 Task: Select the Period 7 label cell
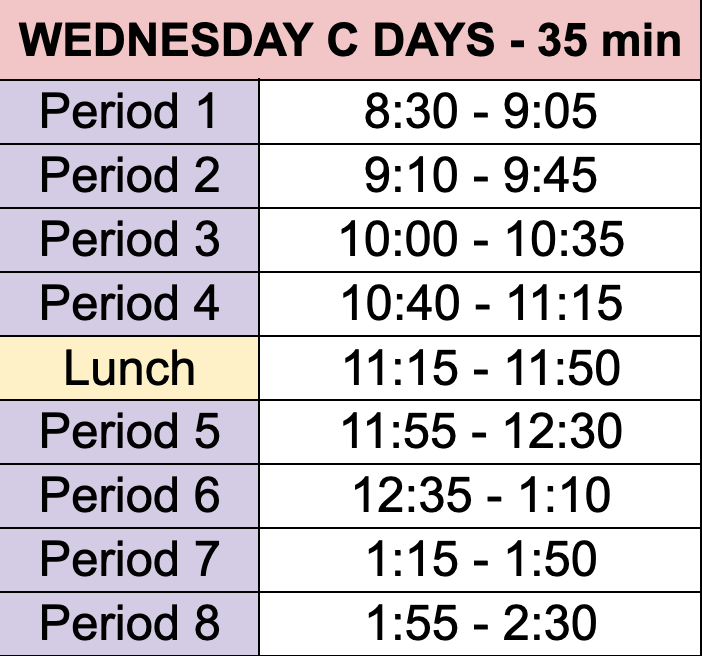pyautogui.click(x=129, y=560)
